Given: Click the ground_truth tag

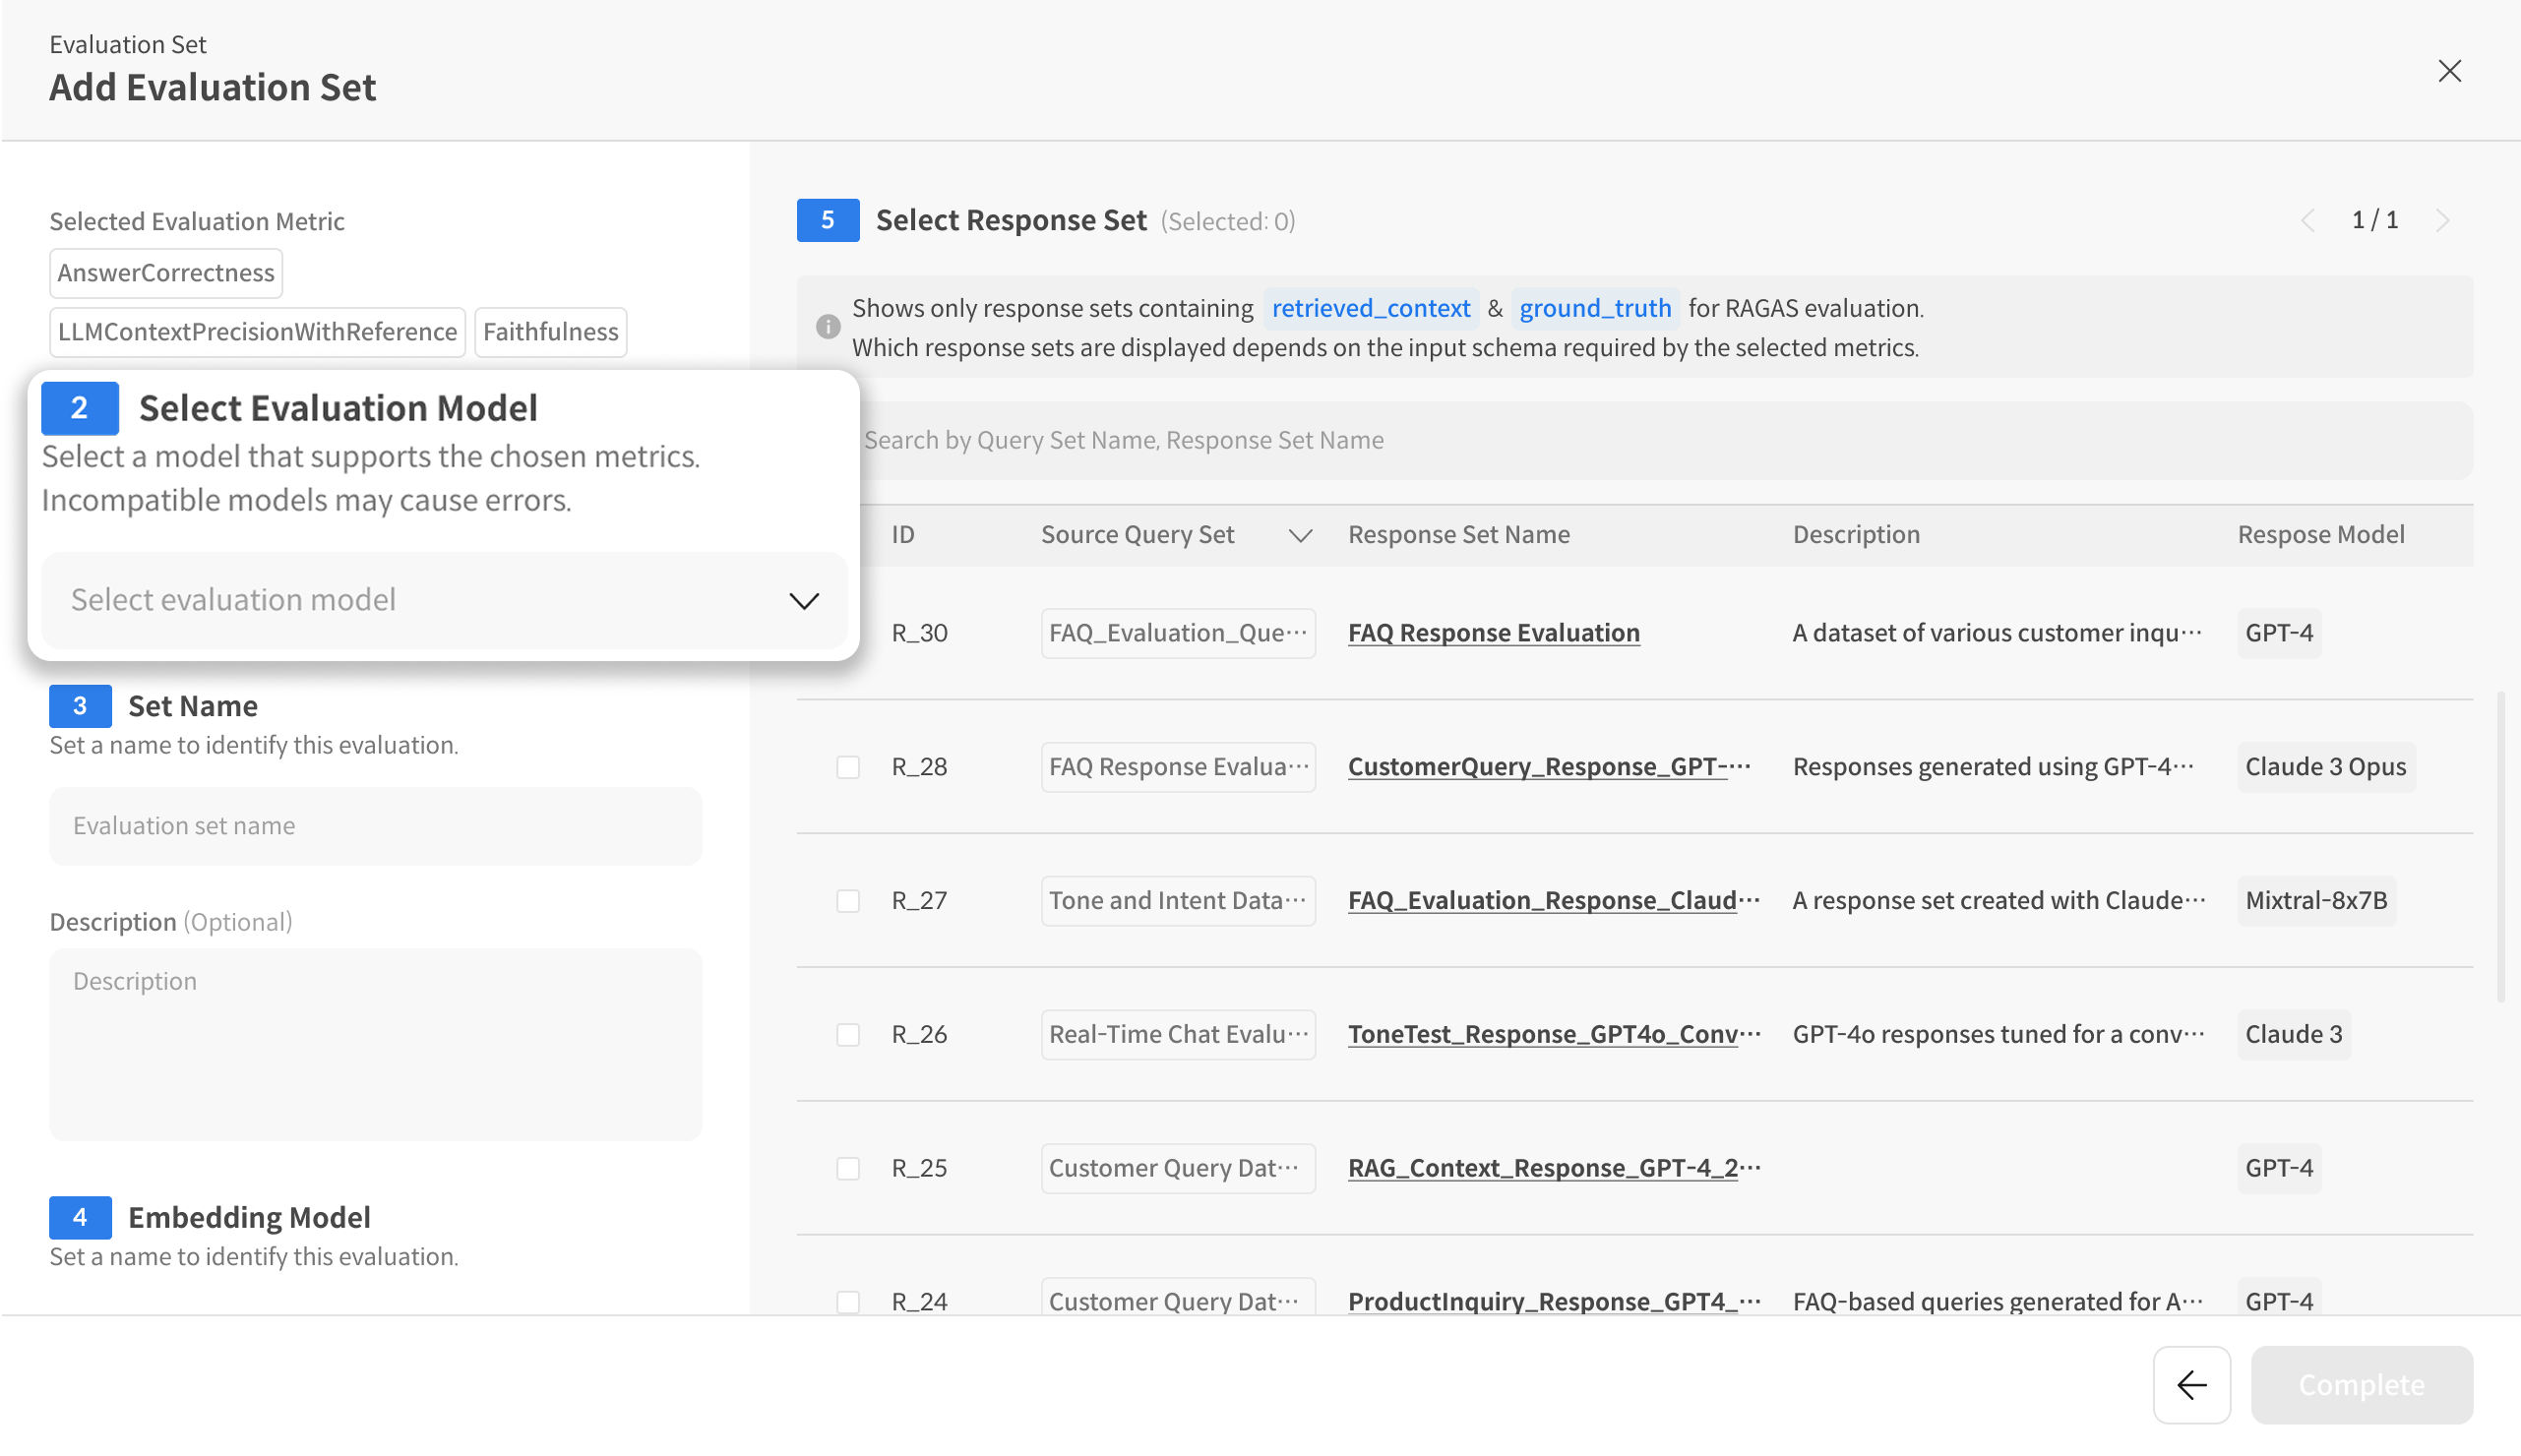Looking at the screenshot, I should pyautogui.click(x=1595, y=308).
